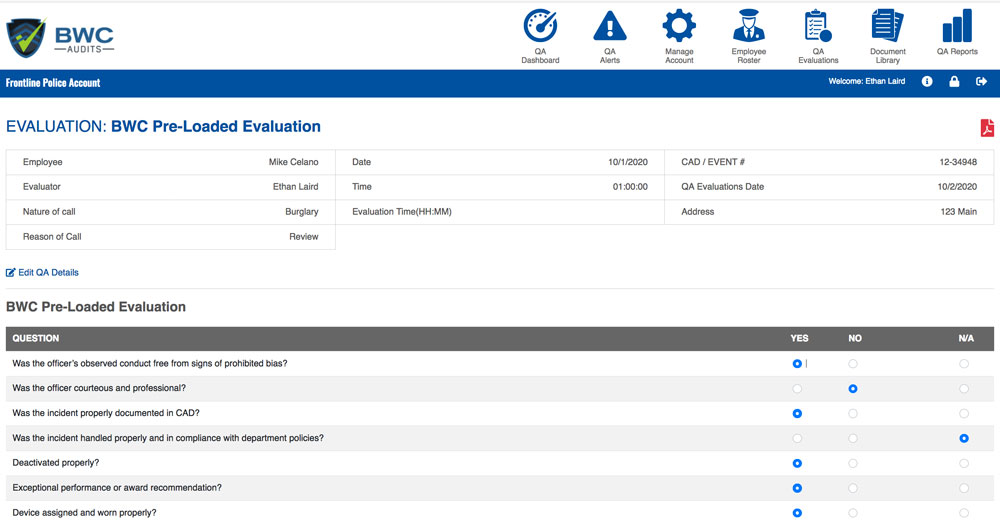
Task: Click Yes radio for Device assigned and worn
Action: click(797, 513)
